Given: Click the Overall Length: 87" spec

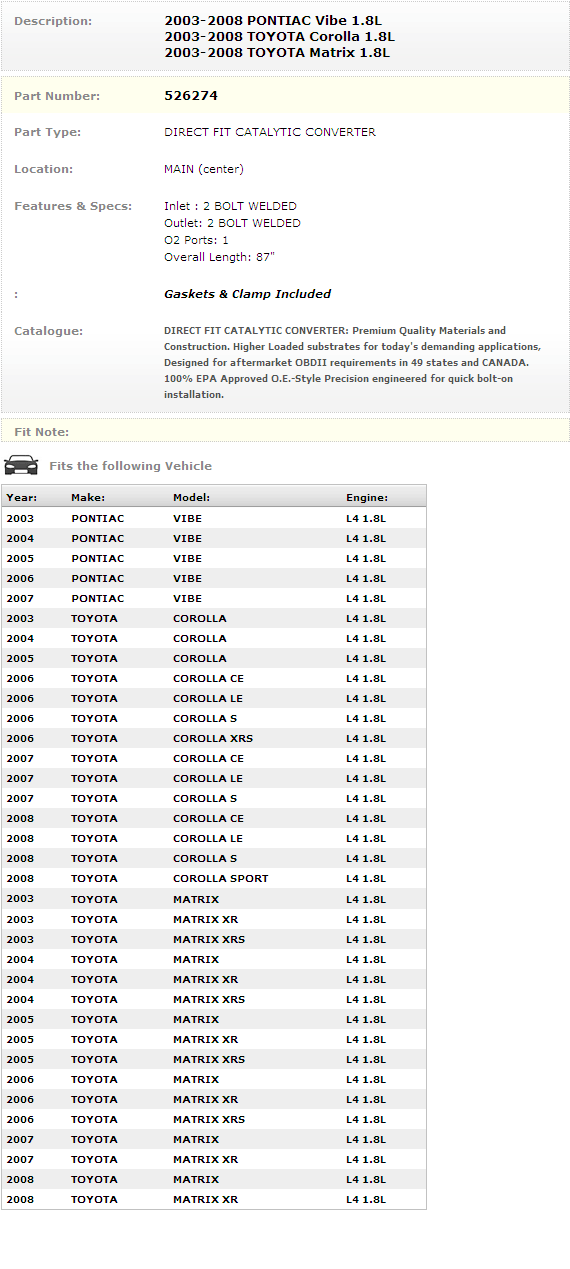Looking at the screenshot, I should click(x=219, y=257).
